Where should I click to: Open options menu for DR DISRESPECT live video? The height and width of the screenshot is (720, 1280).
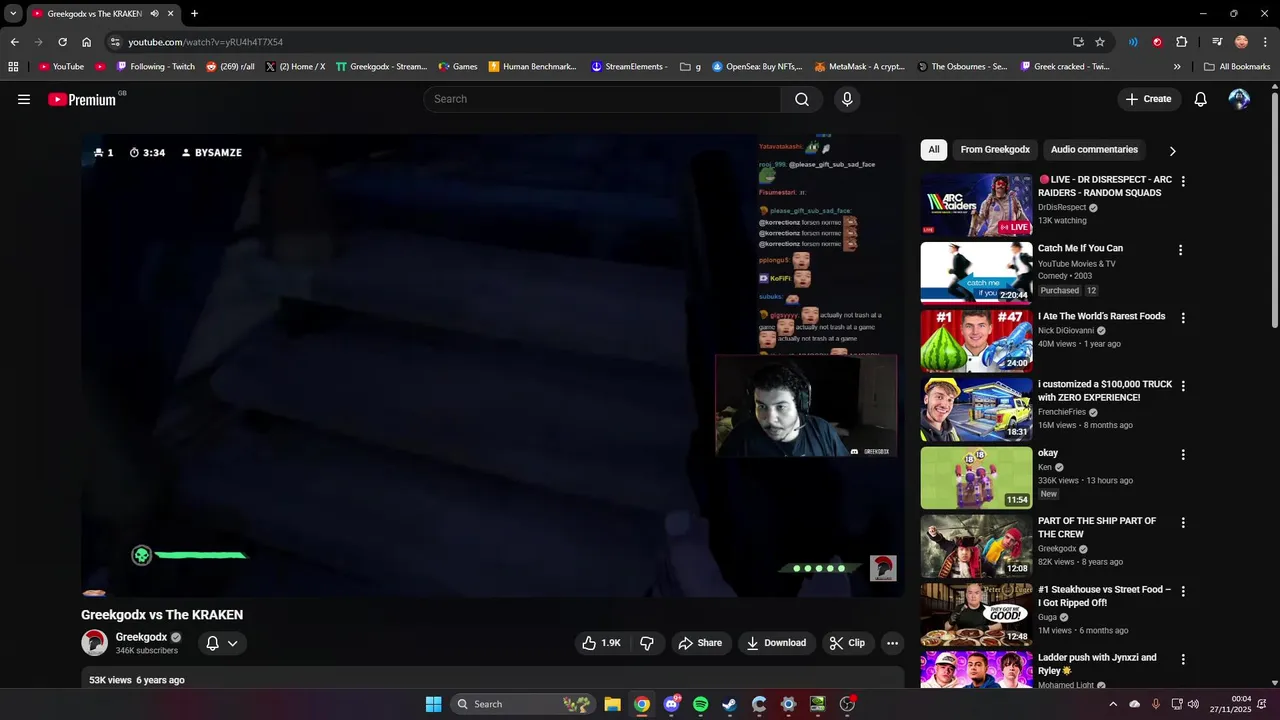coord(1183,182)
